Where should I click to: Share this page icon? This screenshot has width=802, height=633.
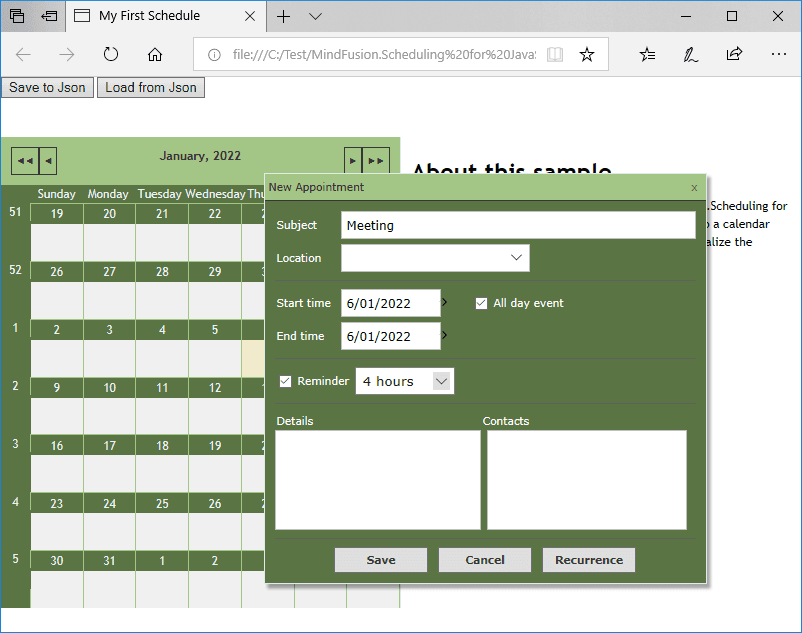[734, 54]
